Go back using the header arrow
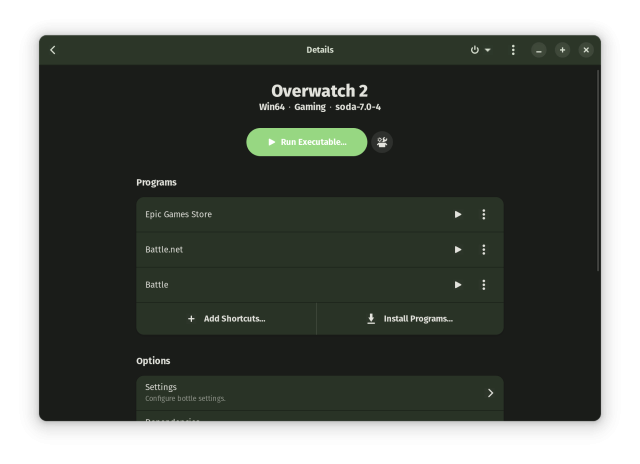Screen dimensions: 640x464 point(53,50)
